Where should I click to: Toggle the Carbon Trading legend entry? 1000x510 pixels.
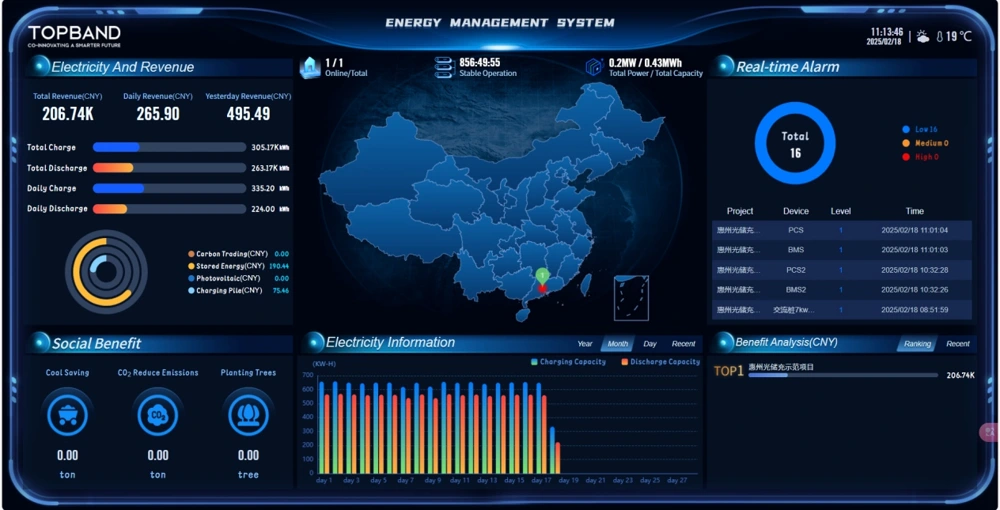[238, 254]
